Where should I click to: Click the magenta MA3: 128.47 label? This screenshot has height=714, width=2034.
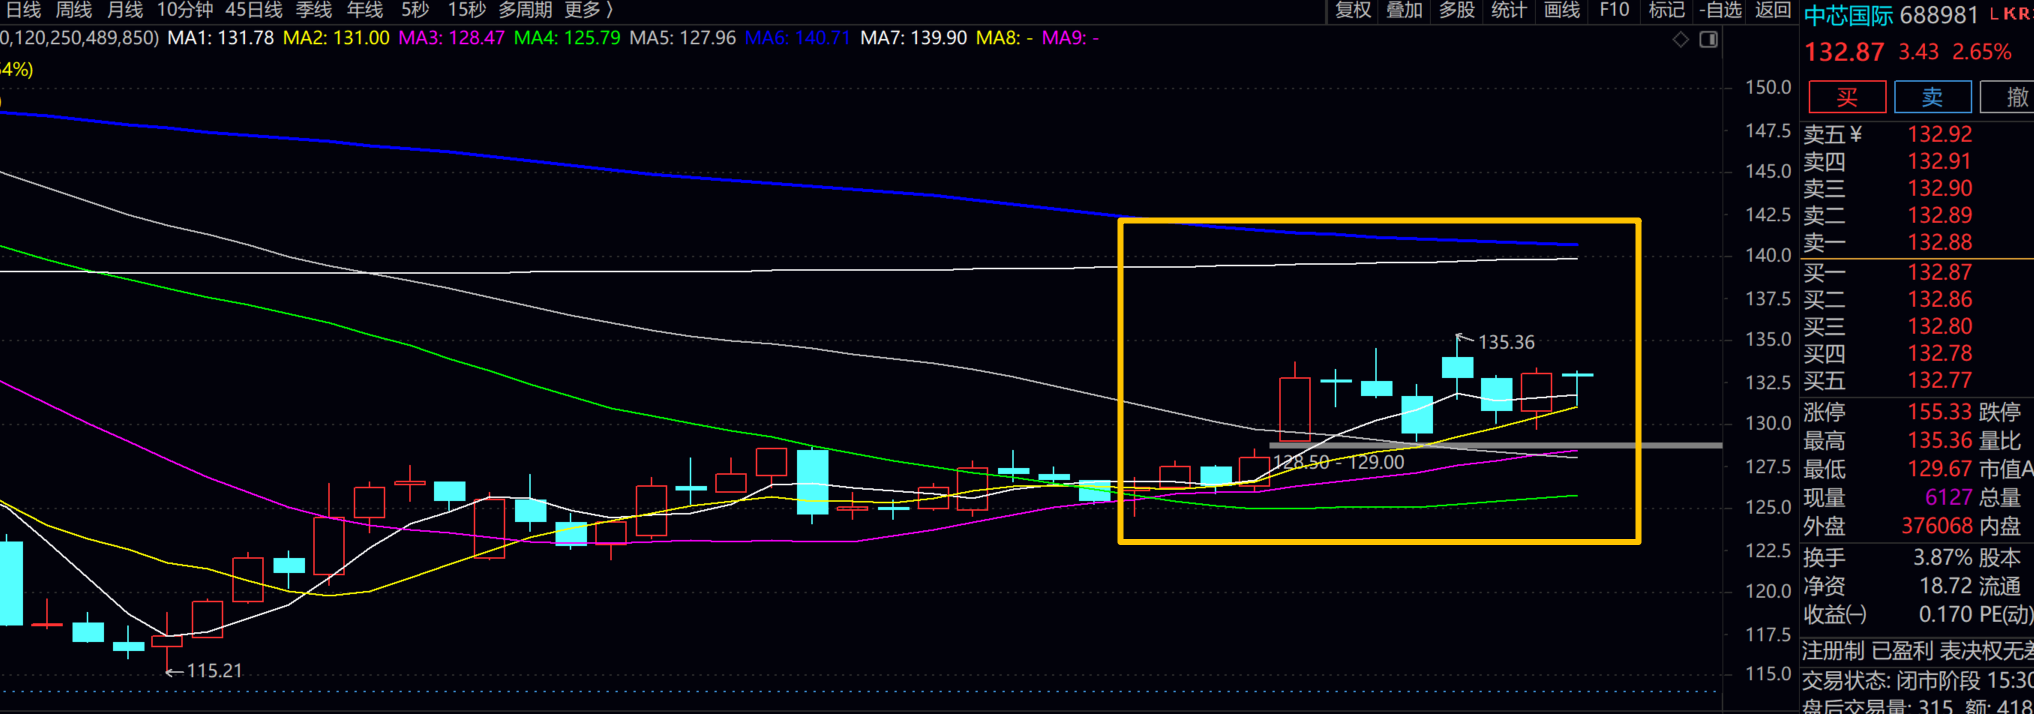[451, 38]
